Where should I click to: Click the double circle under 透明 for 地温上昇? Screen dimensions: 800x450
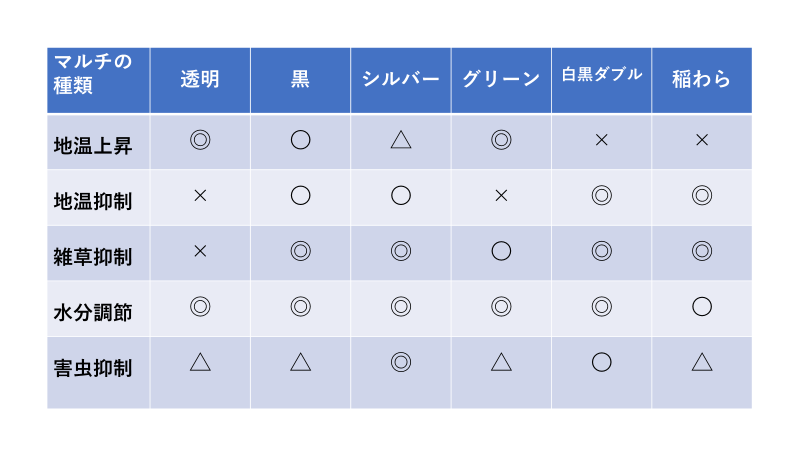tap(200, 140)
